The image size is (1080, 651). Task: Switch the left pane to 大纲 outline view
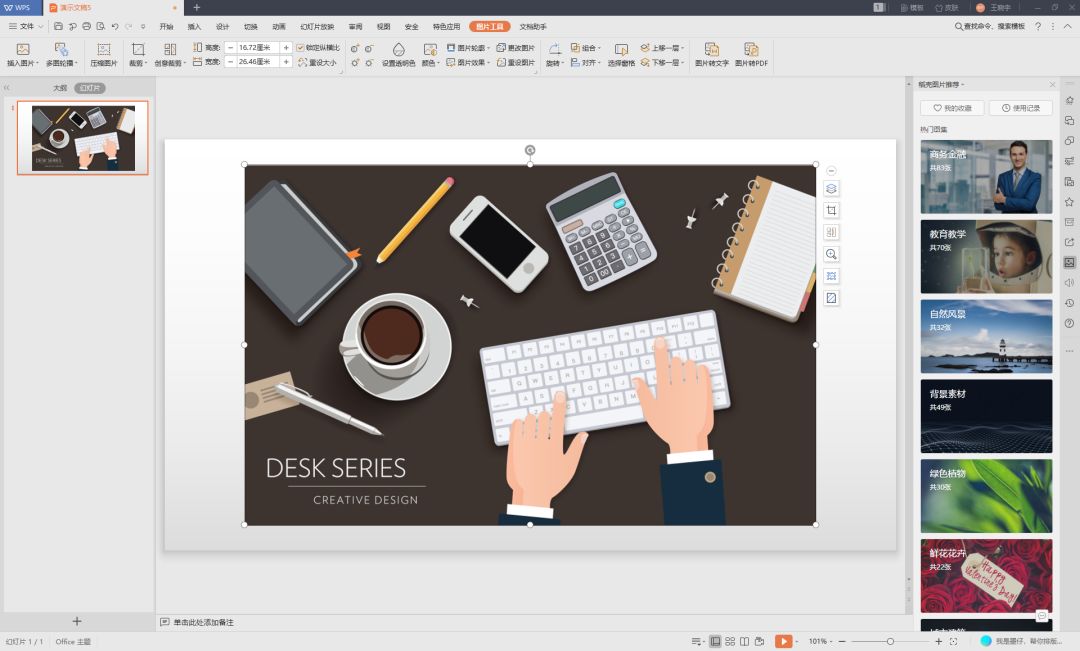pyautogui.click(x=60, y=88)
